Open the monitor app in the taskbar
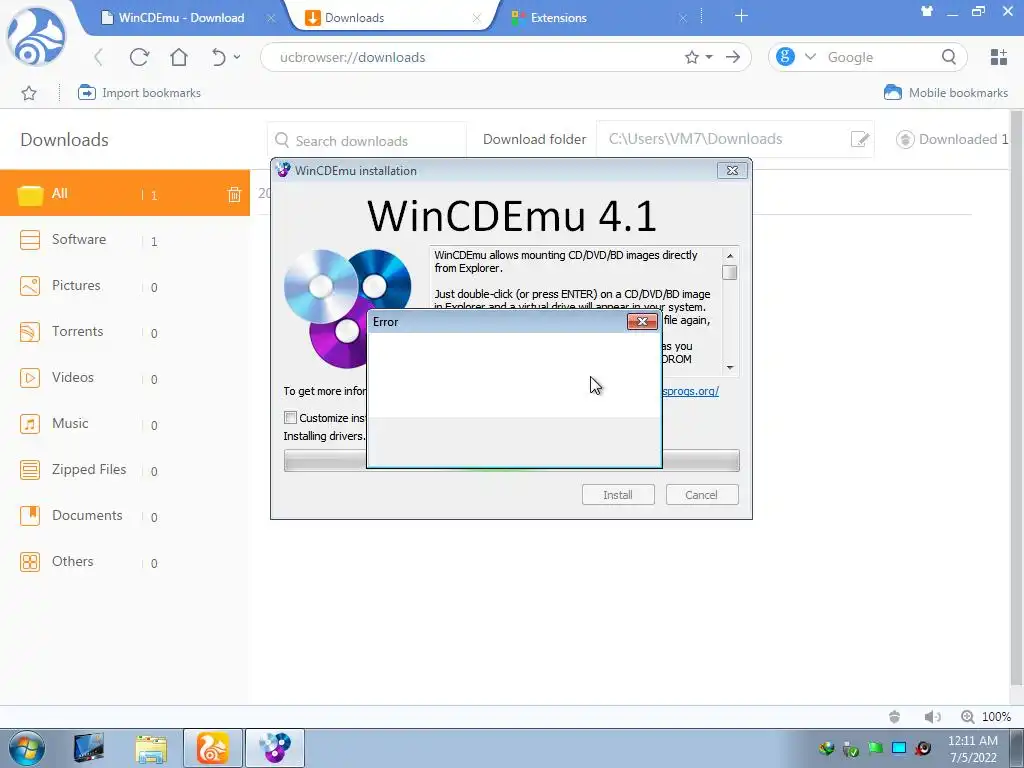The height and width of the screenshot is (768, 1024). [x=89, y=748]
